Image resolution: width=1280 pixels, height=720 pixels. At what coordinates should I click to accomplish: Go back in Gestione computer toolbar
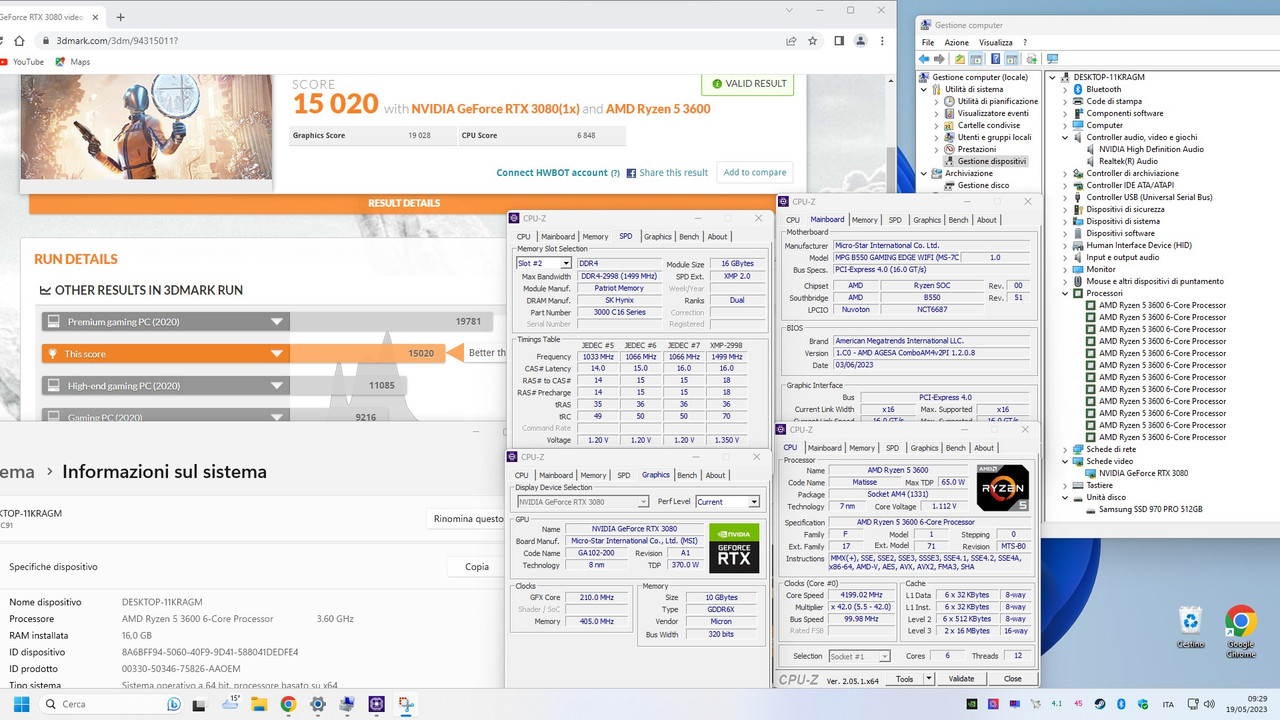click(925, 59)
